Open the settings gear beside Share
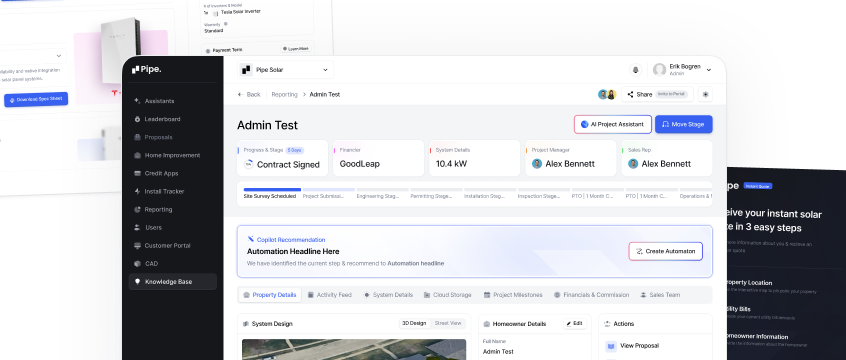 [x=705, y=94]
